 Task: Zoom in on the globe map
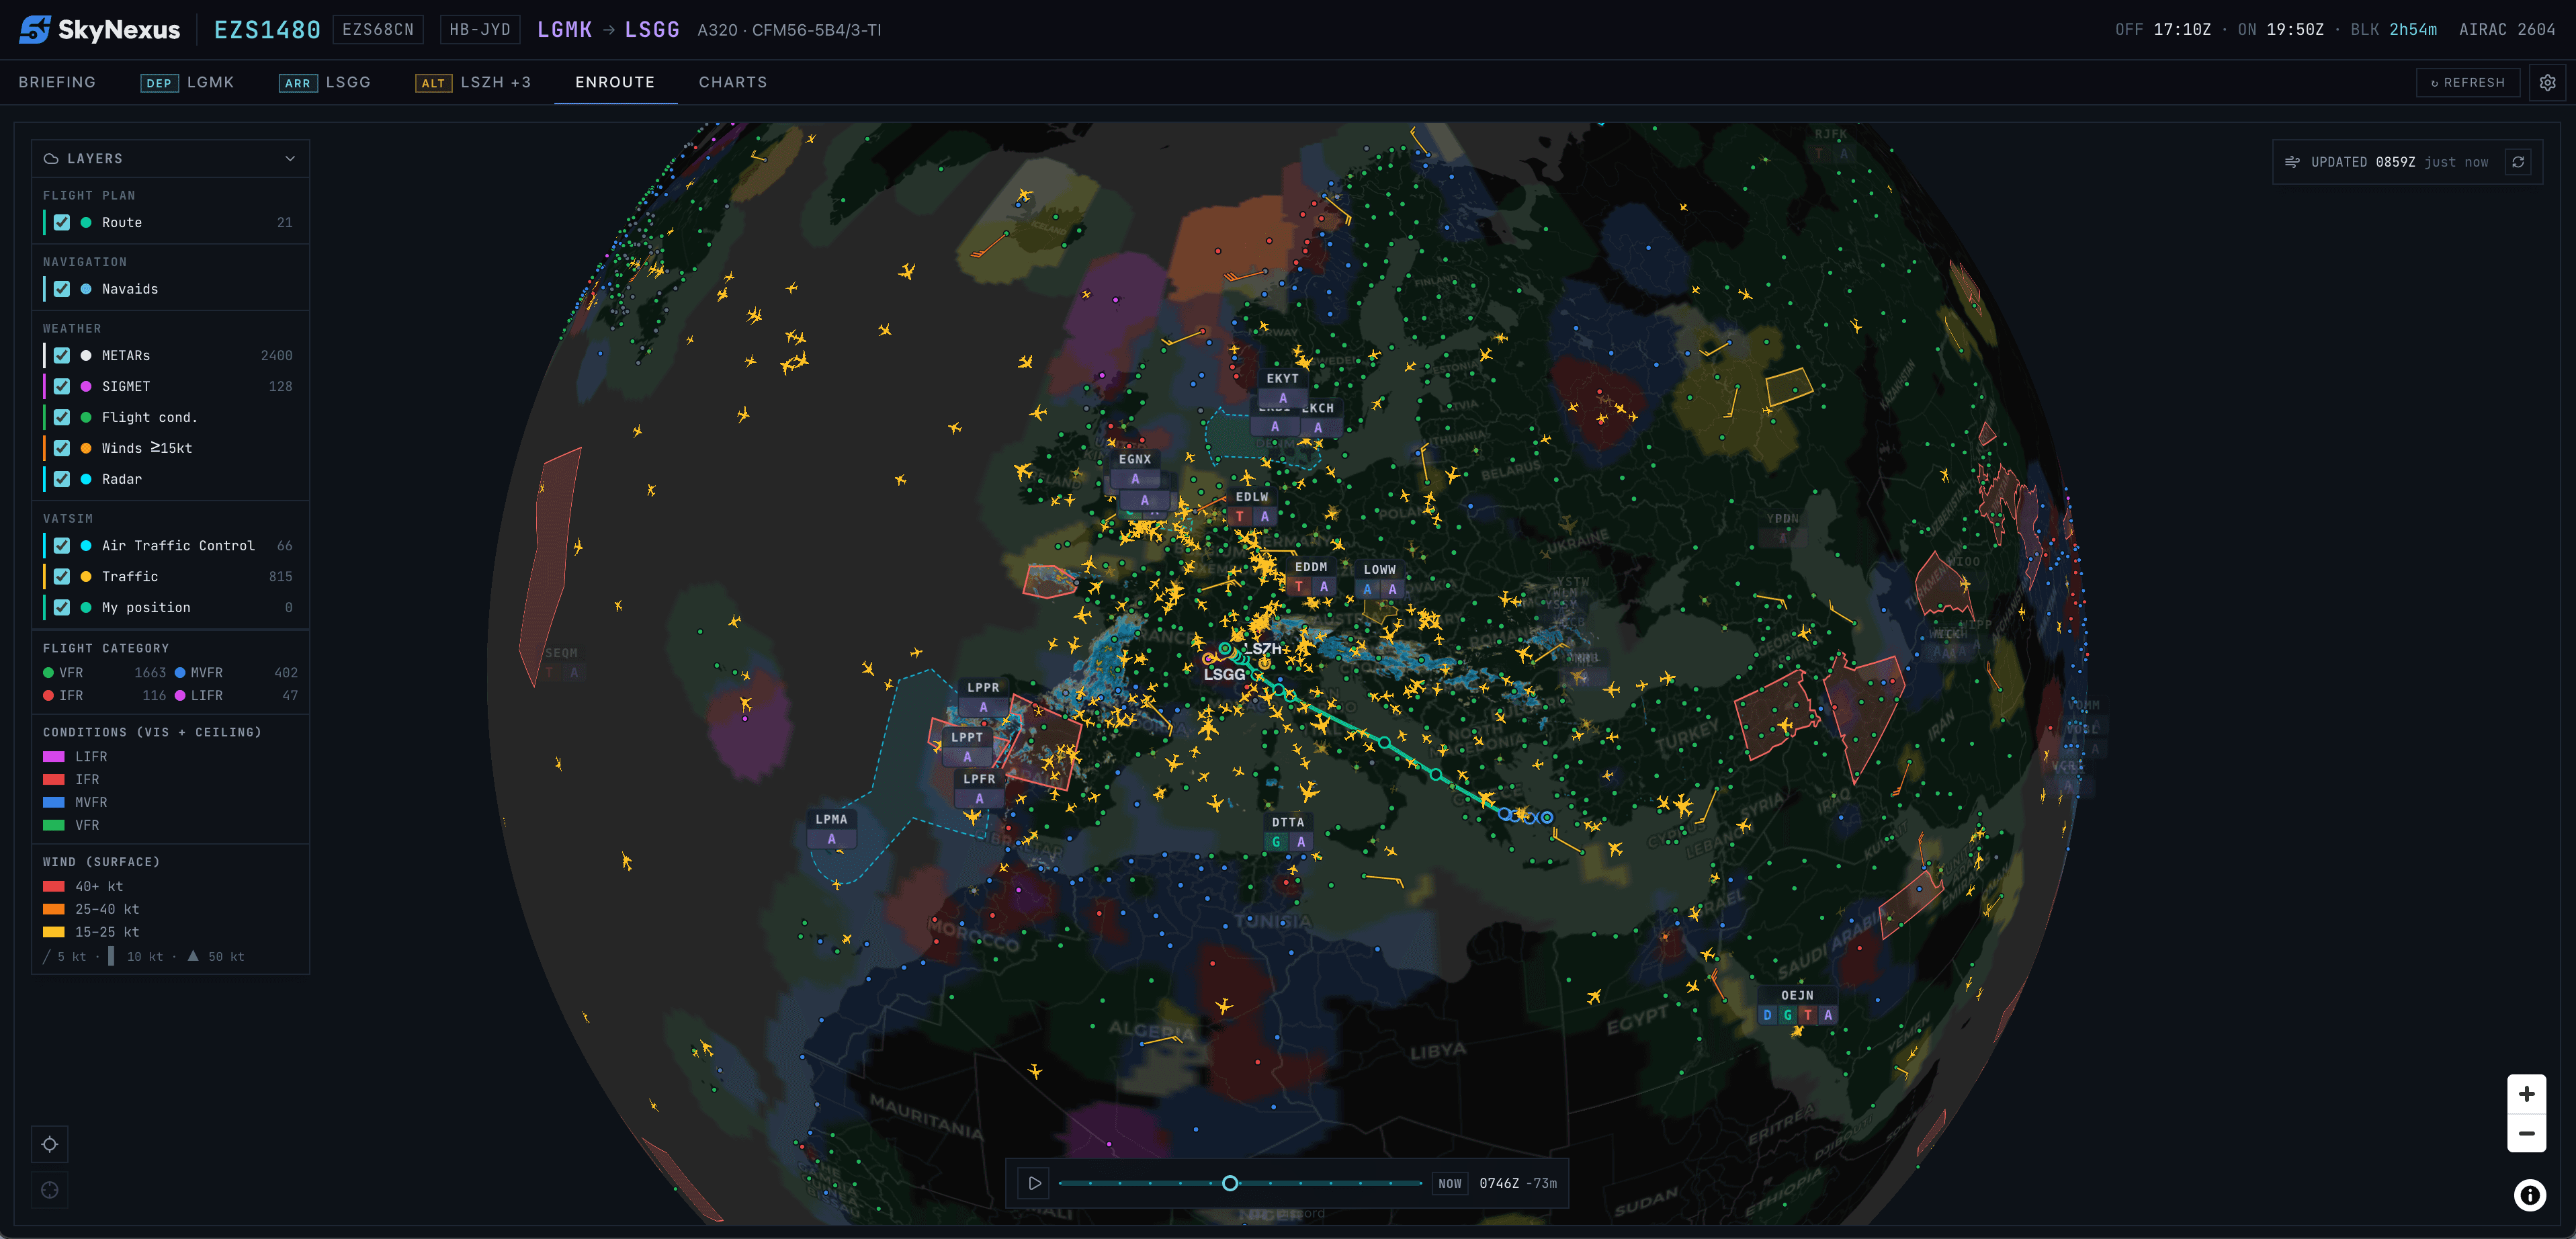pos(2526,1094)
